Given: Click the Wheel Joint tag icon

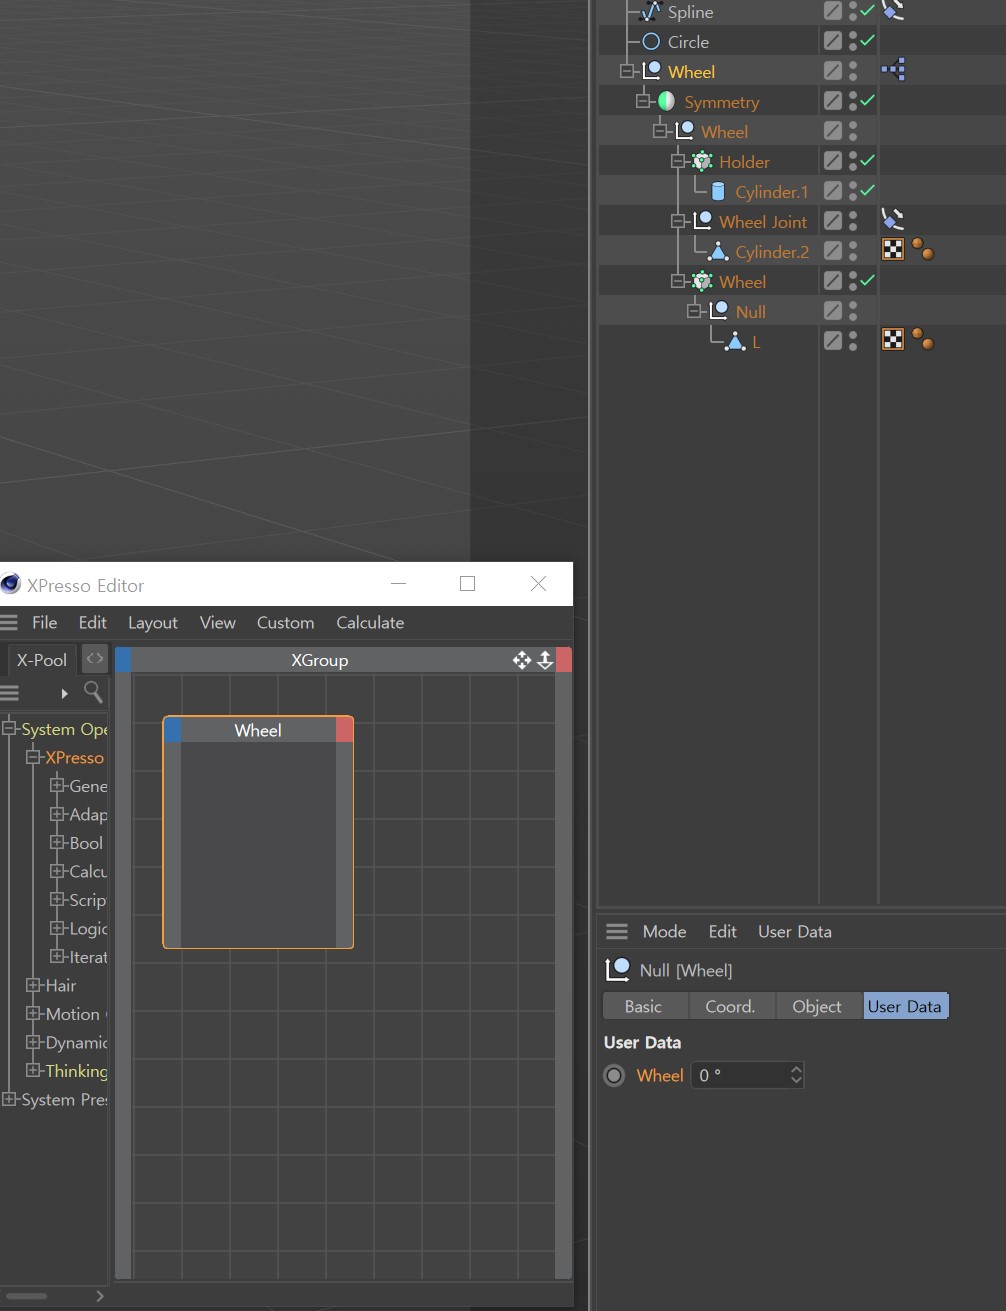Looking at the screenshot, I should [x=892, y=219].
